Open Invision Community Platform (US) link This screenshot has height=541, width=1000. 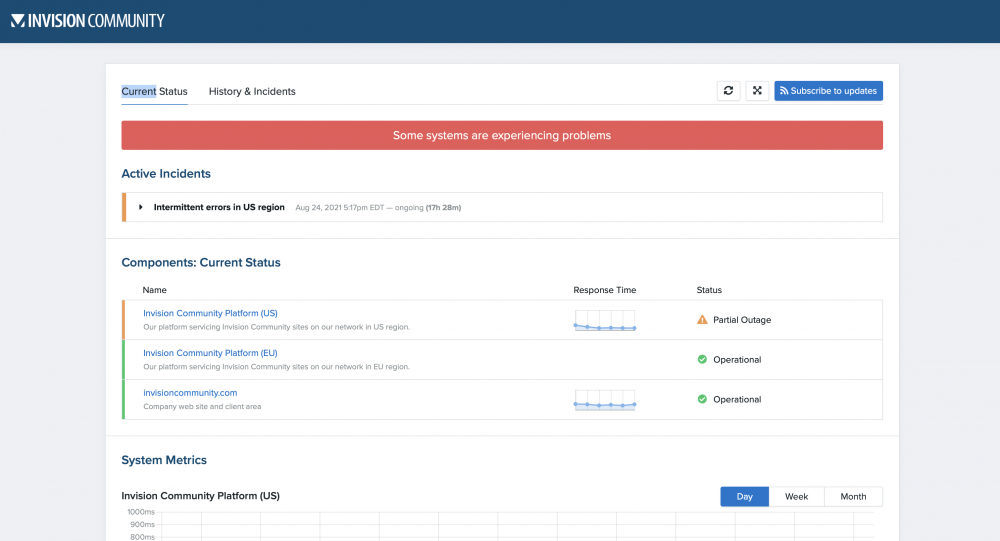click(210, 313)
